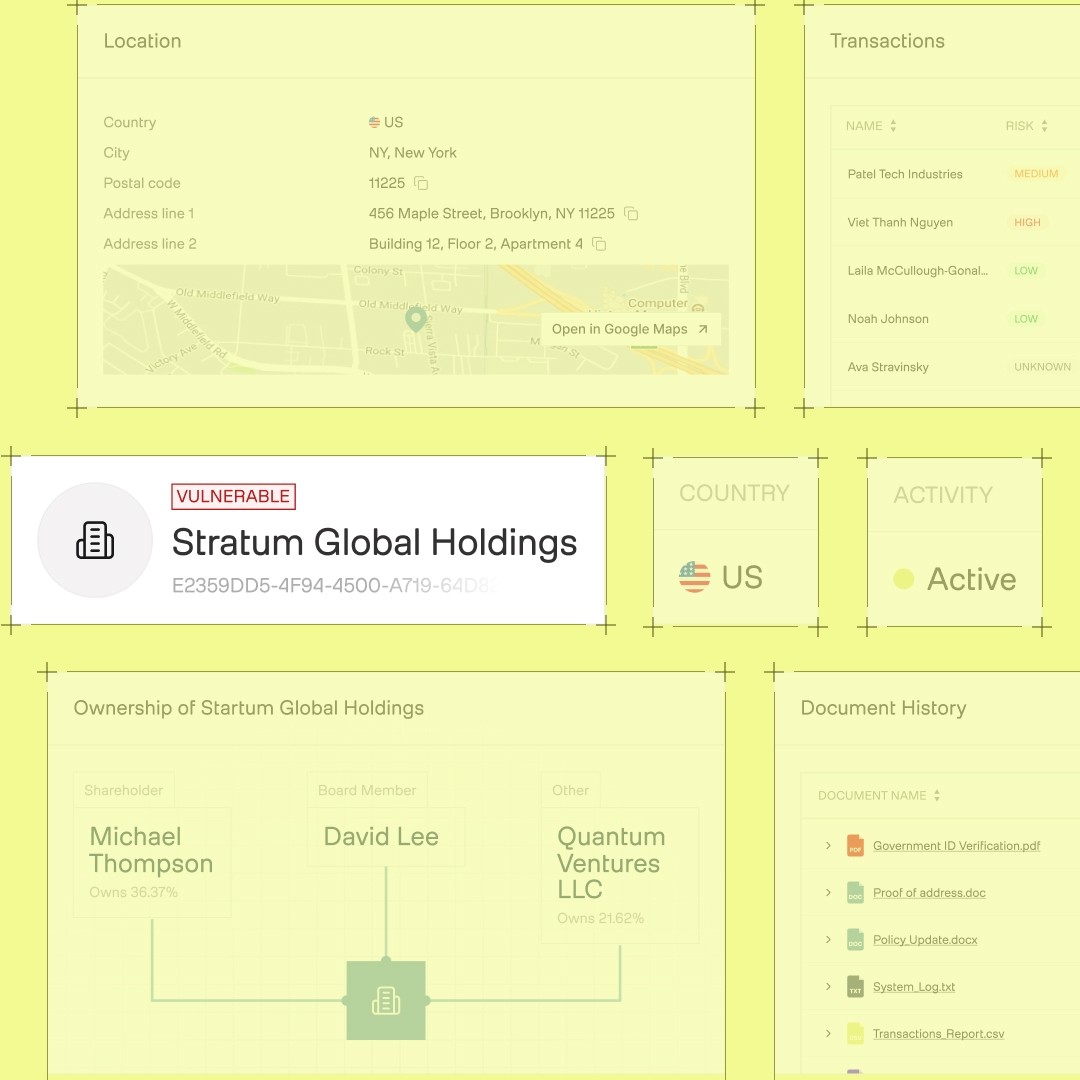Click the UNKNOWN risk badge
The width and height of the screenshot is (1080, 1080).
point(1042,367)
